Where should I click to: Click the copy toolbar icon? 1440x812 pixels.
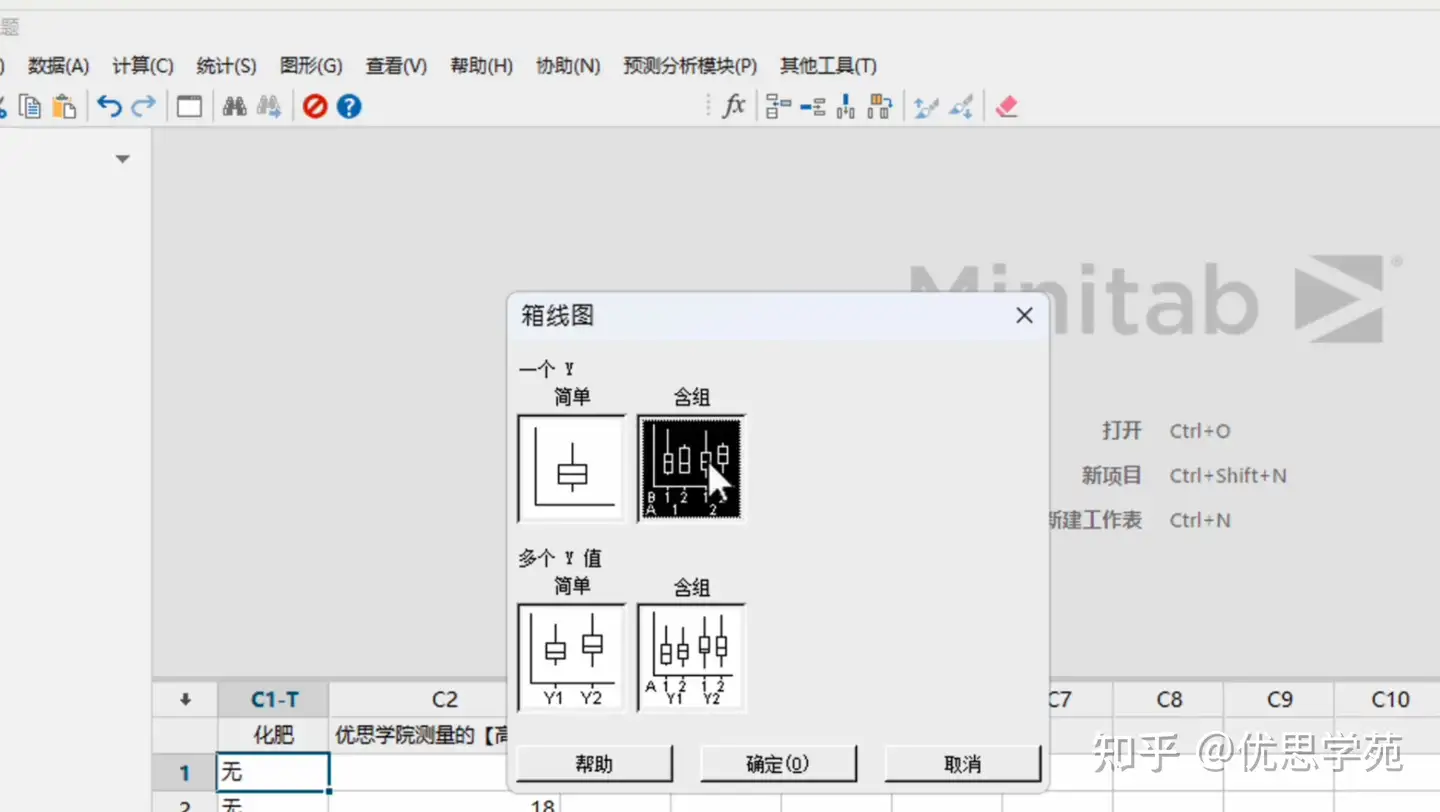pyautogui.click(x=30, y=106)
